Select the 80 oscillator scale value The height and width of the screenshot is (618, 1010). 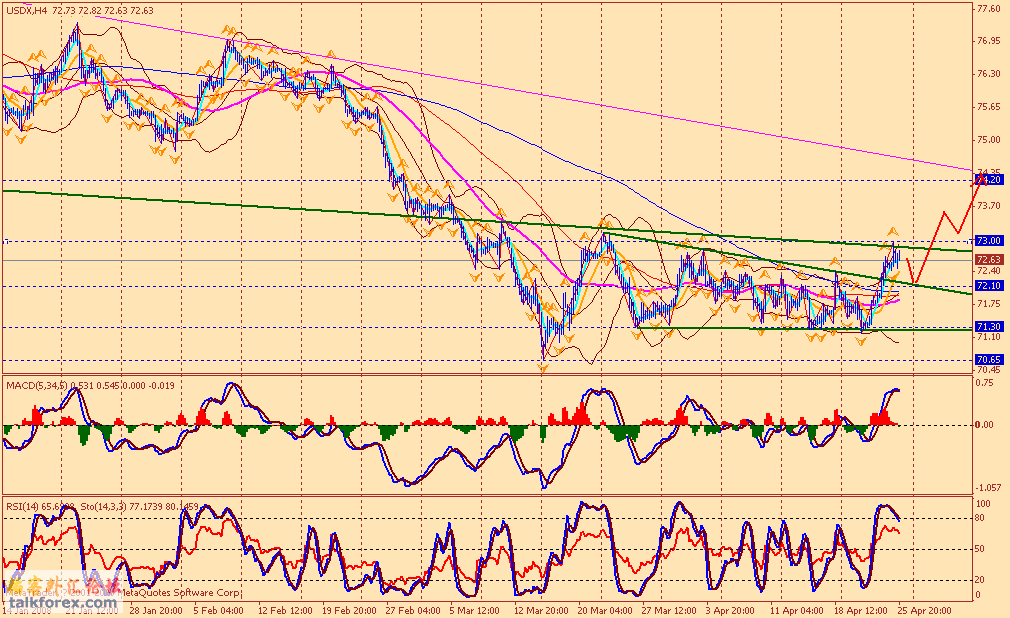click(981, 517)
